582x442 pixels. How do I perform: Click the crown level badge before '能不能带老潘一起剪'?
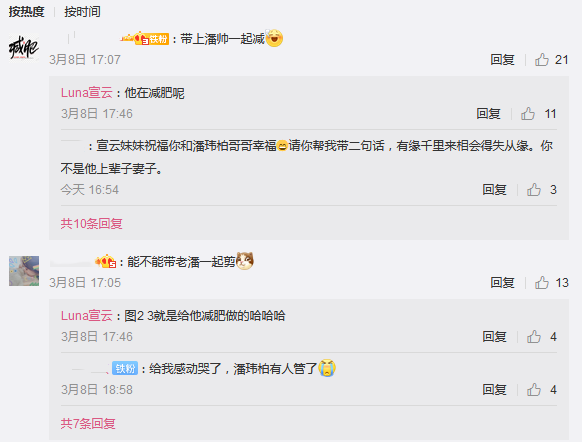106,261
